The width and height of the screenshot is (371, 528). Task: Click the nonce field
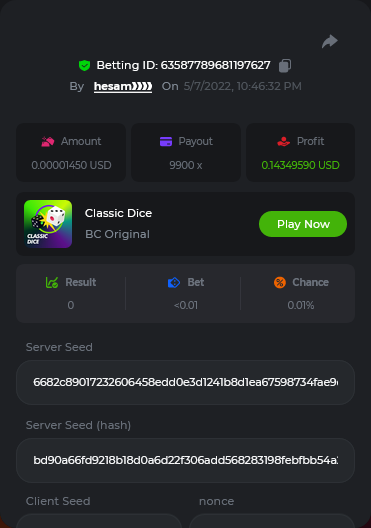click(272, 521)
